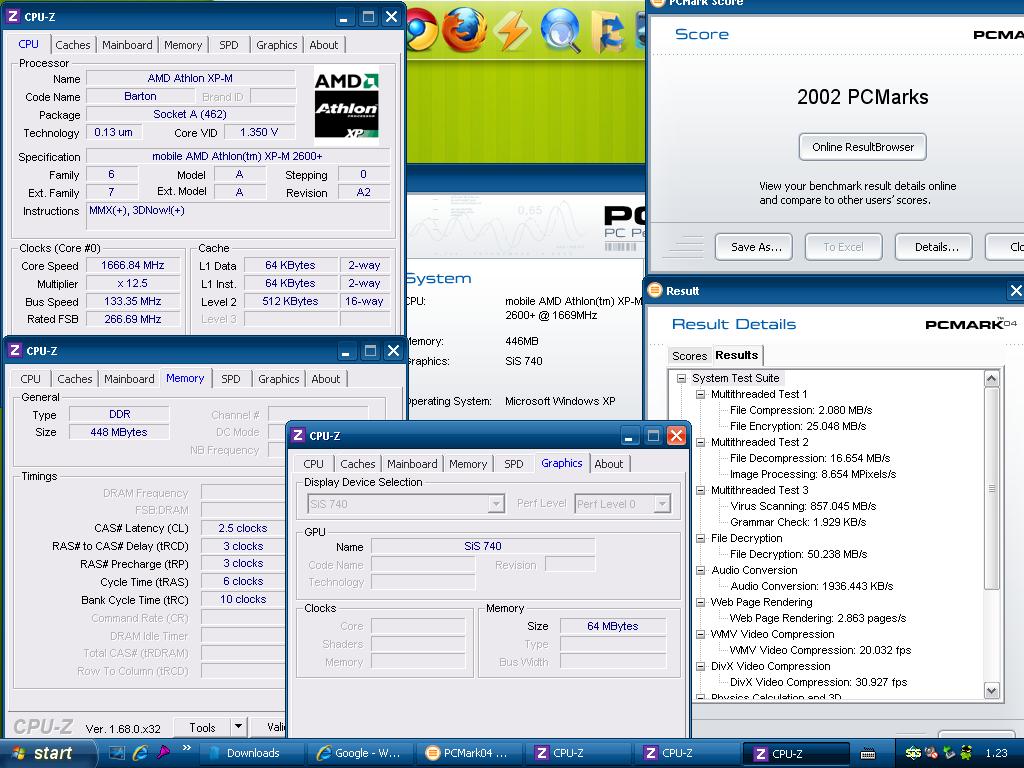The image size is (1024, 768).
Task: Click the system clock showing 1.23
Action: point(996,753)
